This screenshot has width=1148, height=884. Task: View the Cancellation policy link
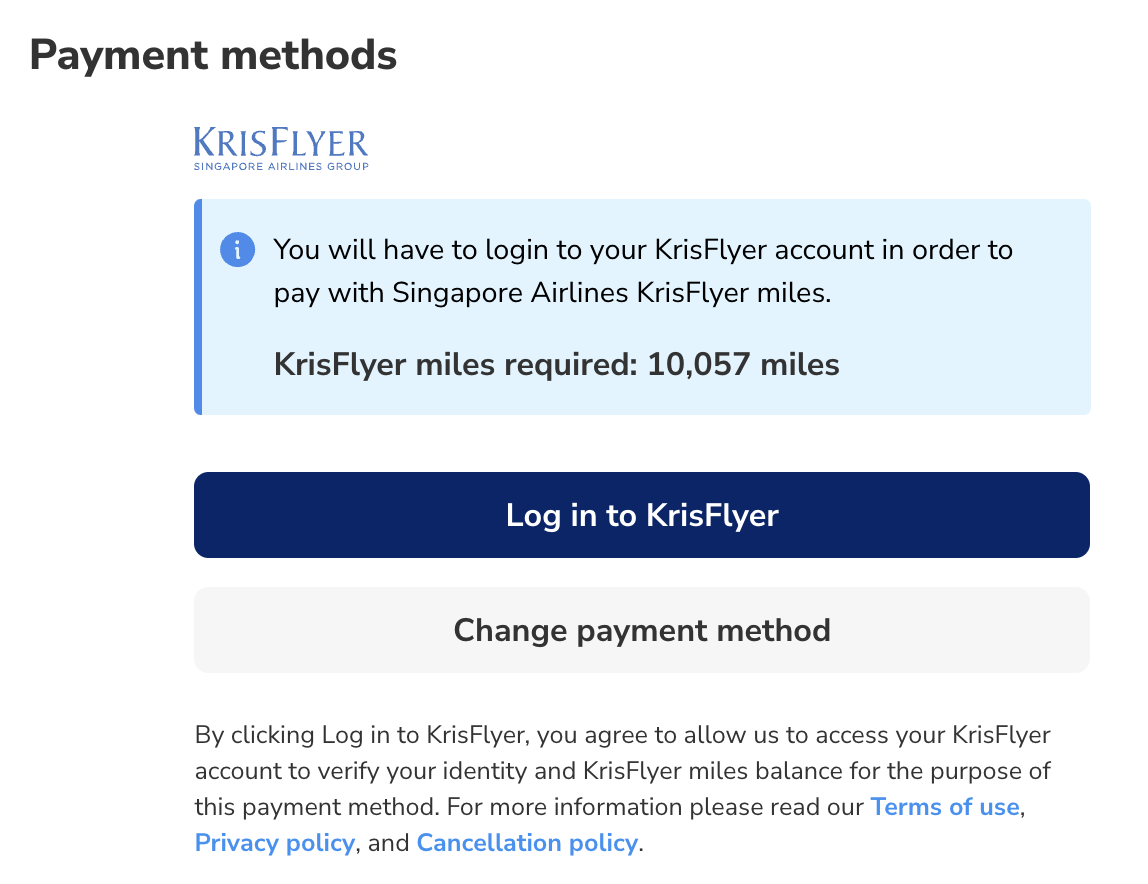pyautogui.click(x=526, y=843)
